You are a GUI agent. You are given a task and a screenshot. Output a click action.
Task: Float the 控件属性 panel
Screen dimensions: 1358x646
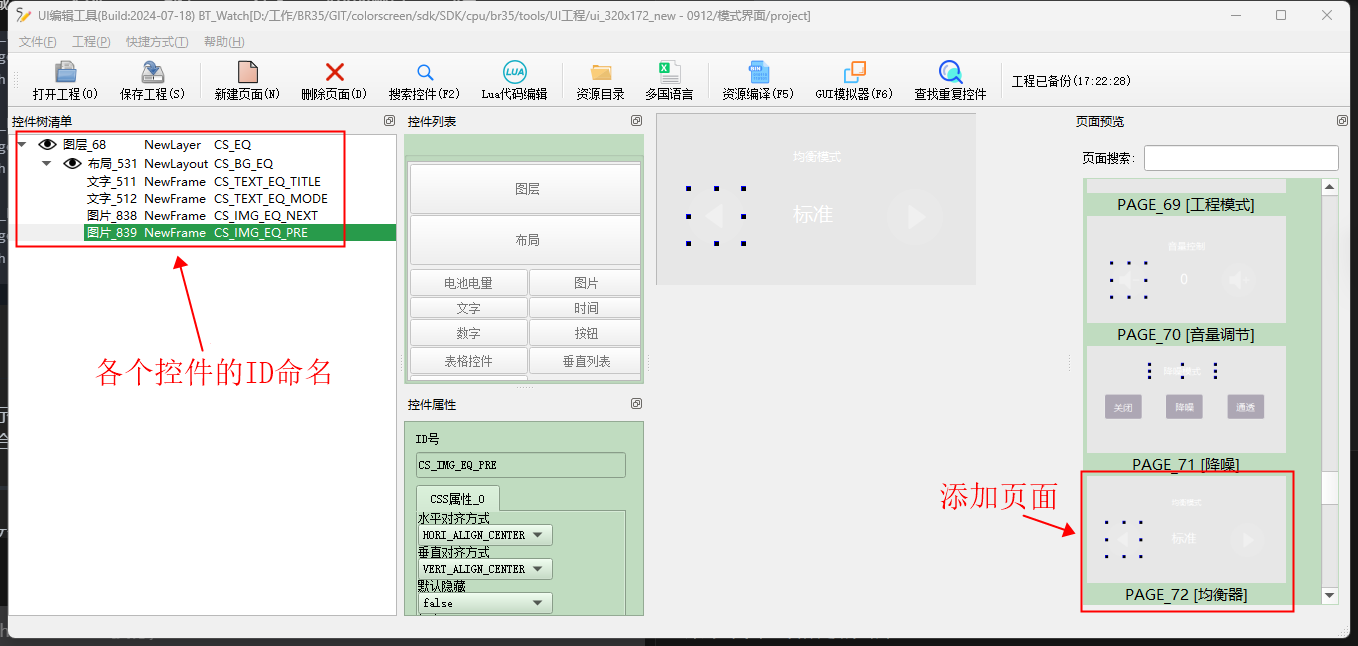click(x=636, y=404)
